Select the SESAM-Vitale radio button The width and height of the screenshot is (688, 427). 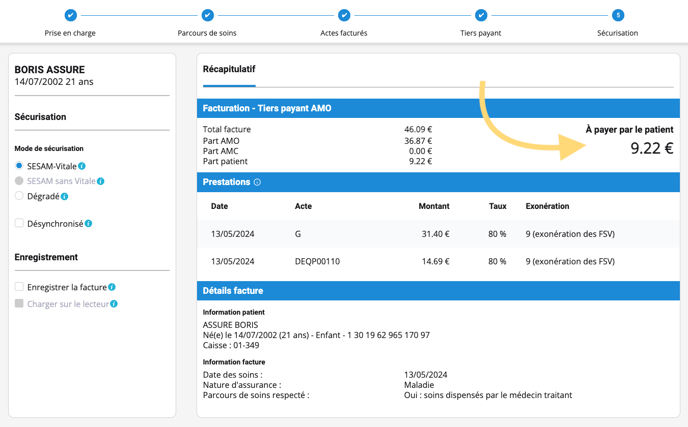point(19,166)
